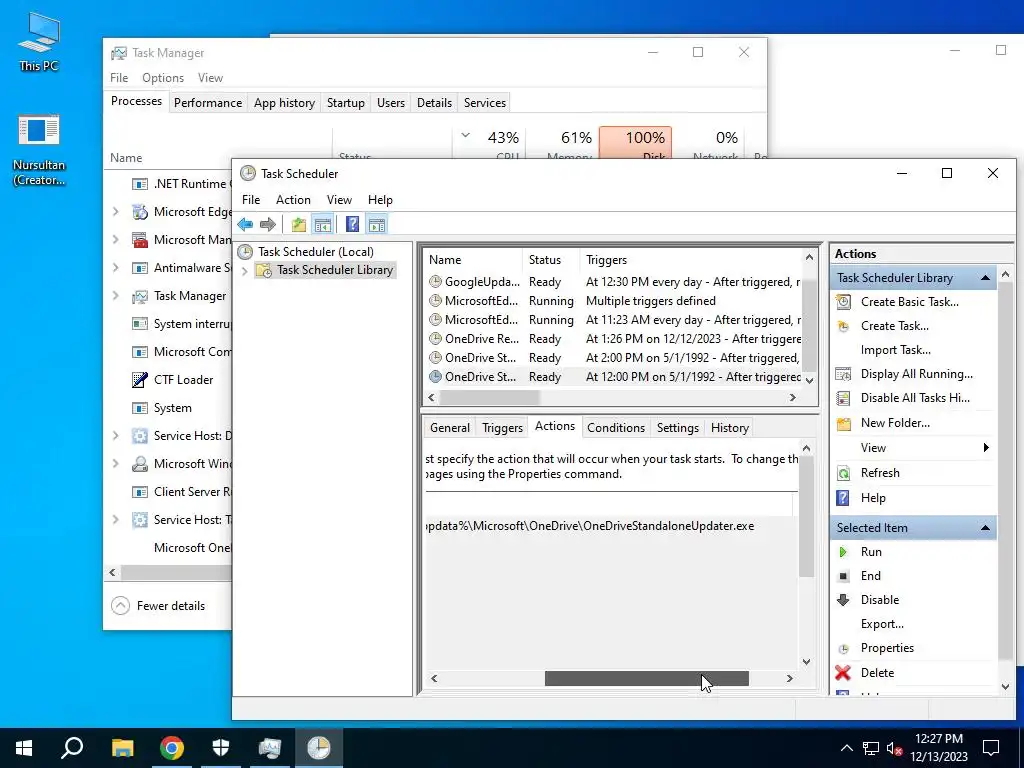
Task: Click Display All Running tasks icon
Action: (x=844, y=374)
